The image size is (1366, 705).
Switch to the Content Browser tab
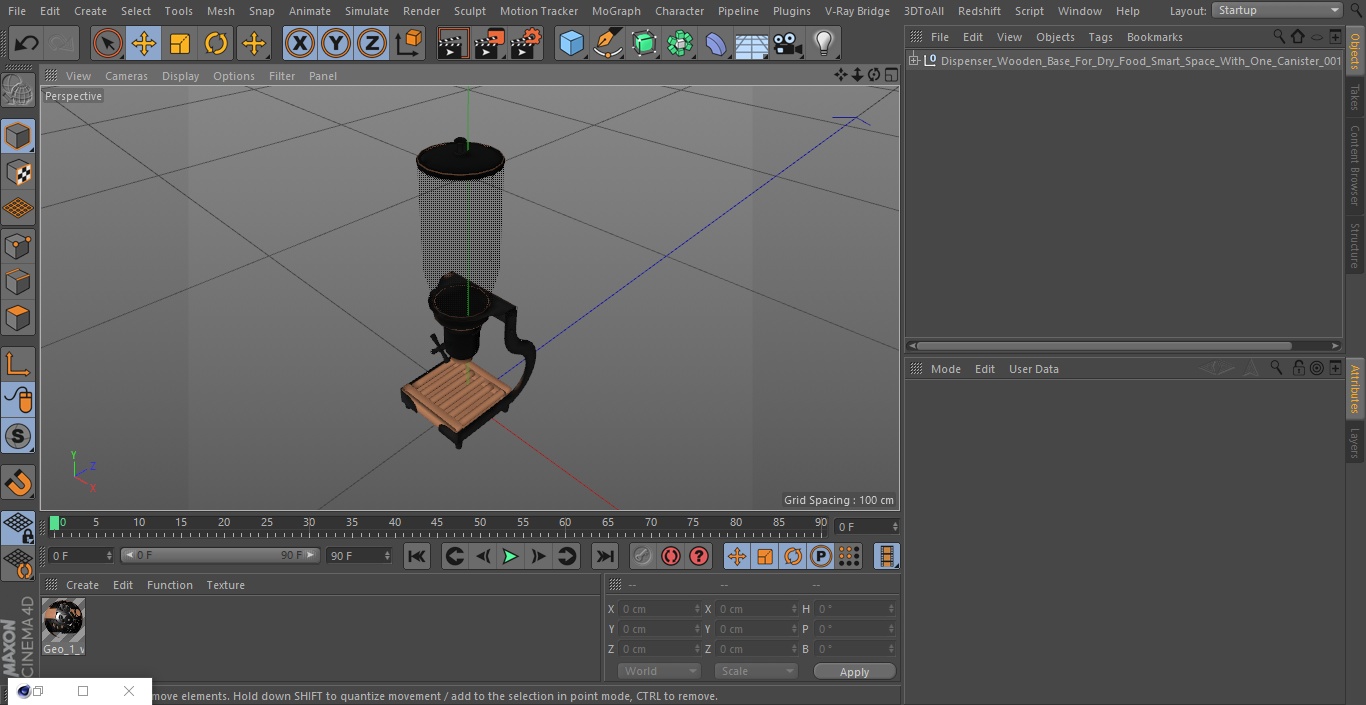pos(1355,165)
